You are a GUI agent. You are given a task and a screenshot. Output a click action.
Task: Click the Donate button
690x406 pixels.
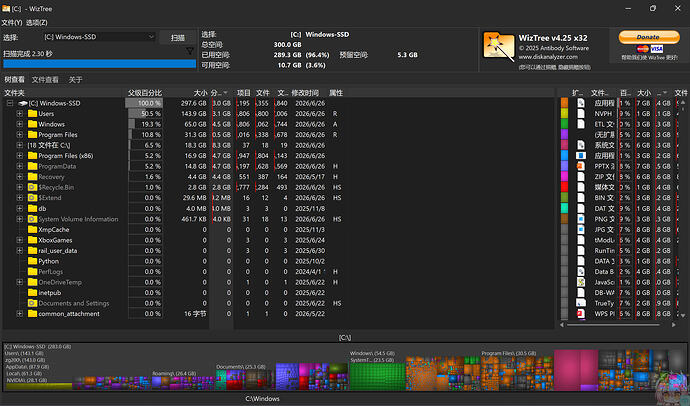[x=649, y=37]
